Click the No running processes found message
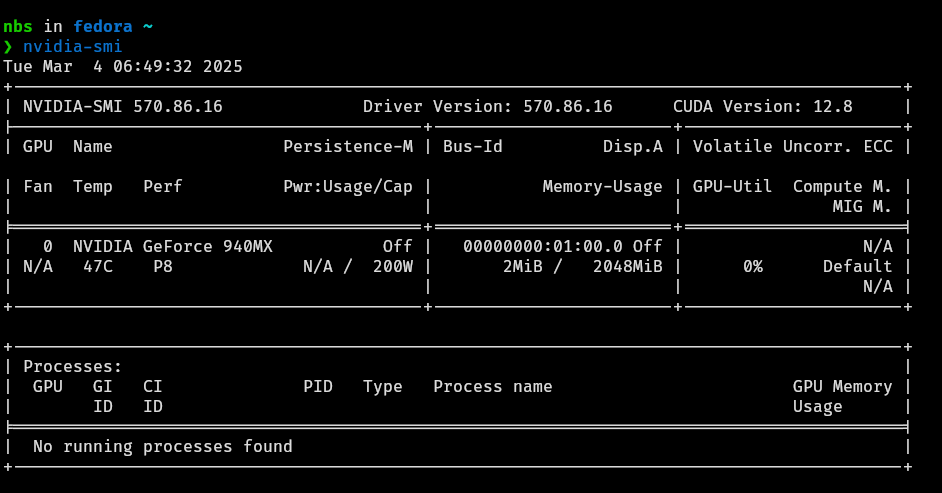Screen dimensions: 942x493 [x=163, y=446]
